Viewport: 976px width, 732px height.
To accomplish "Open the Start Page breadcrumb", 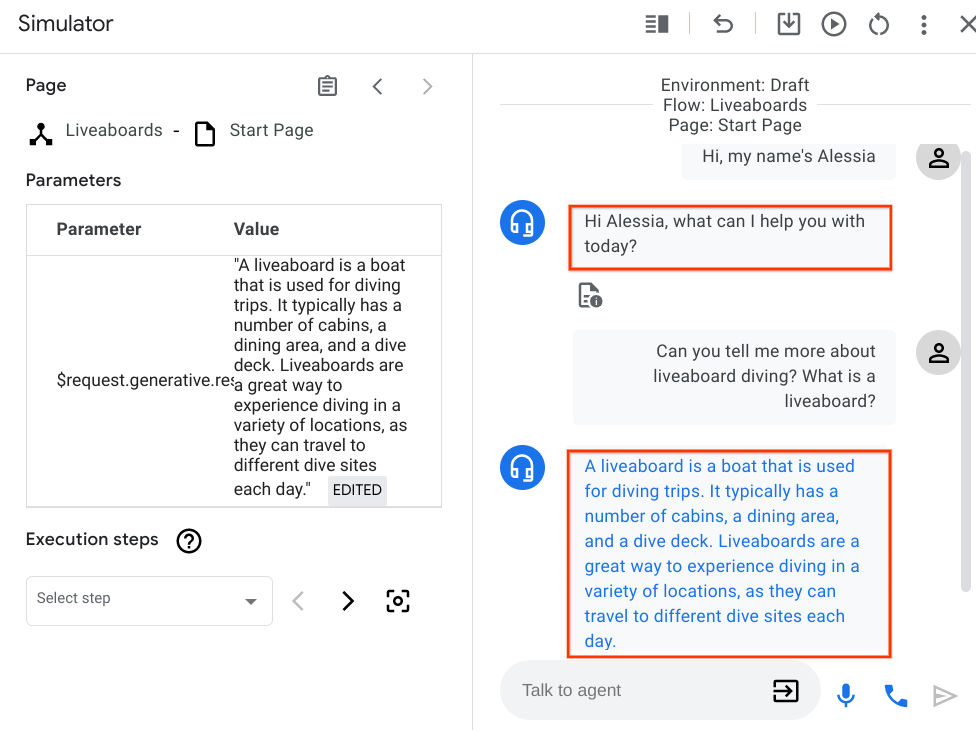I will pos(270,130).
